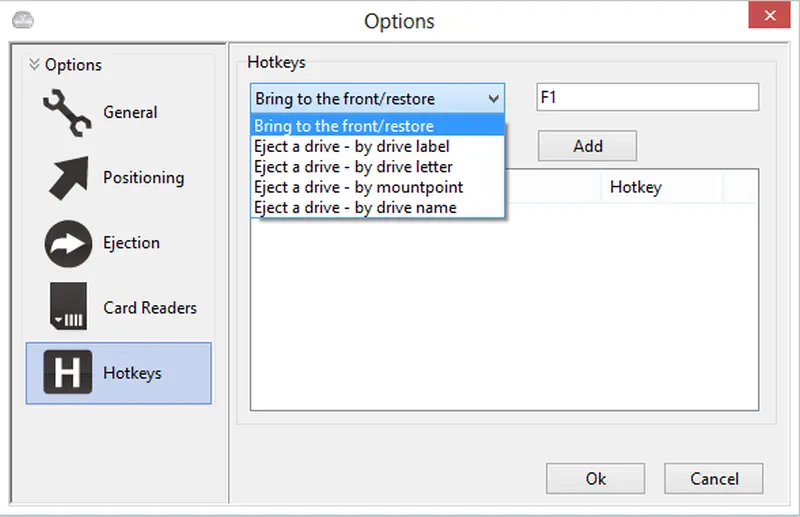
Task: Click the Hotkeys H icon
Action: [x=68, y=373]
